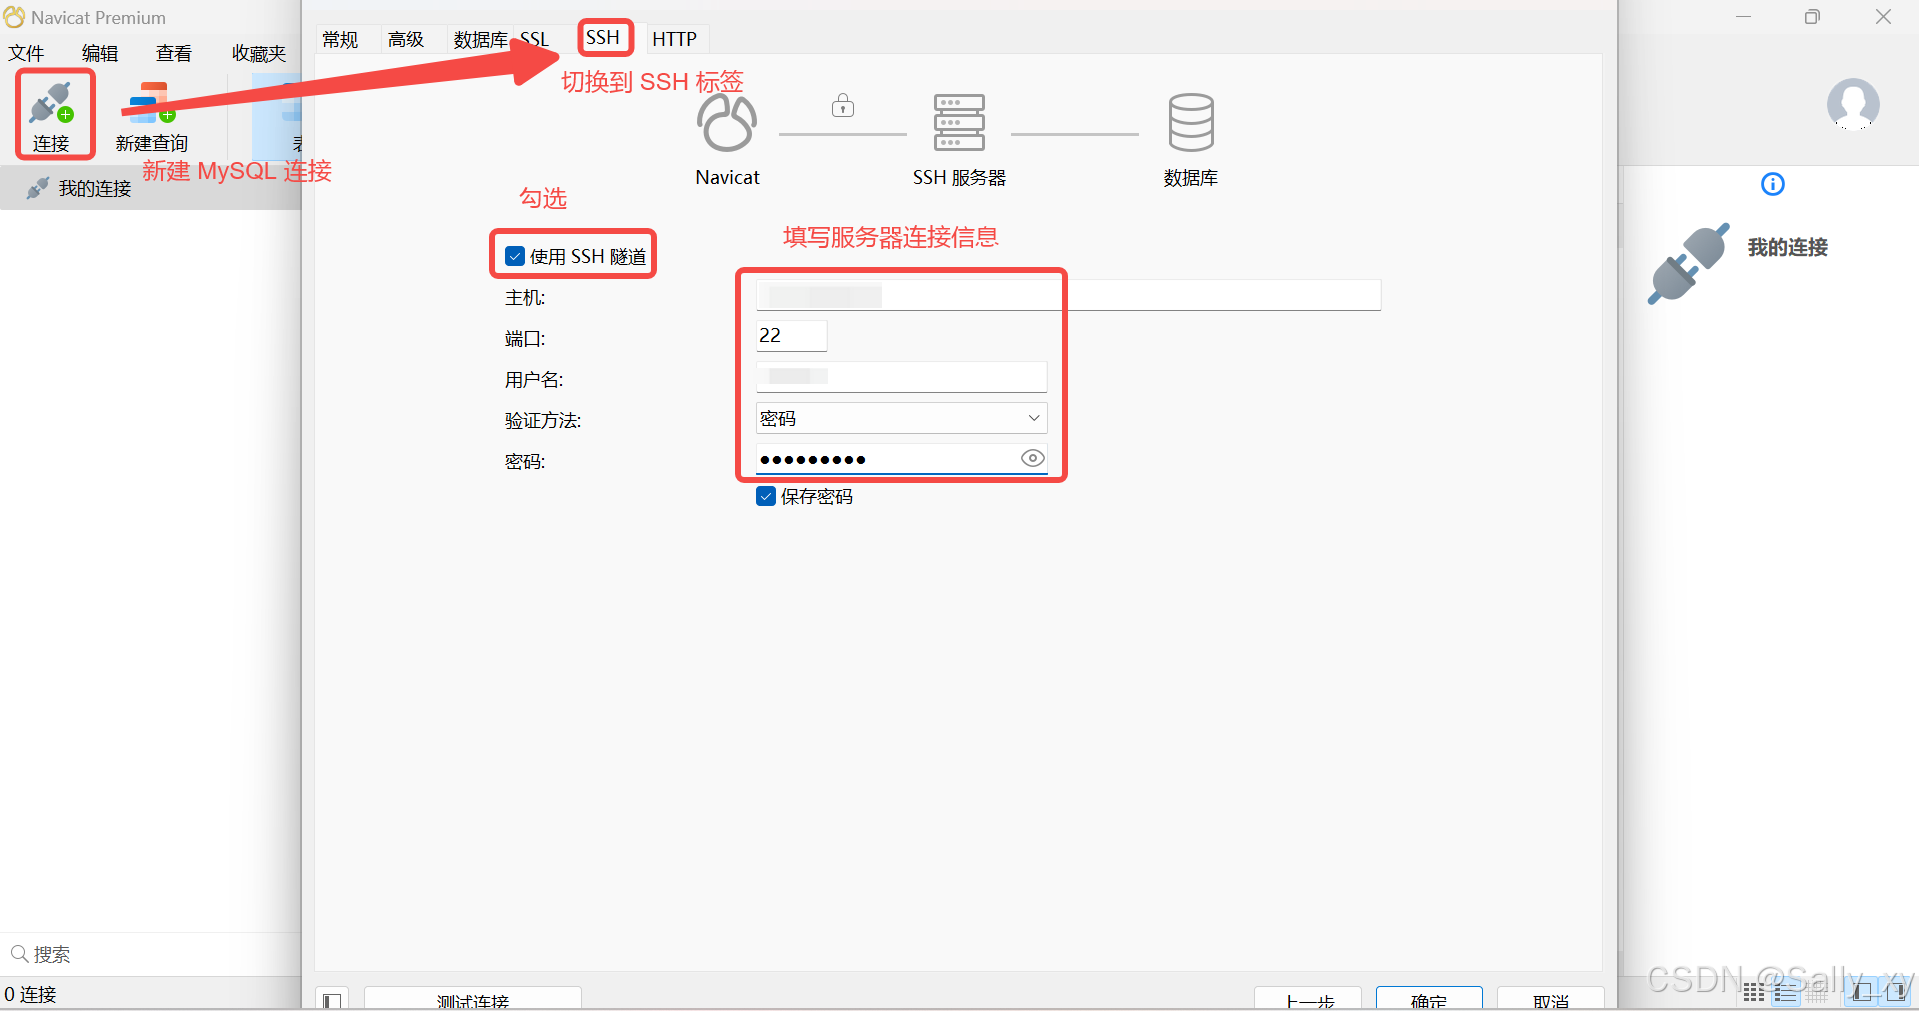The image size is (1919, 1011).
Task: Toggle the left pane icon in status bar
Action: (1862, 992)
